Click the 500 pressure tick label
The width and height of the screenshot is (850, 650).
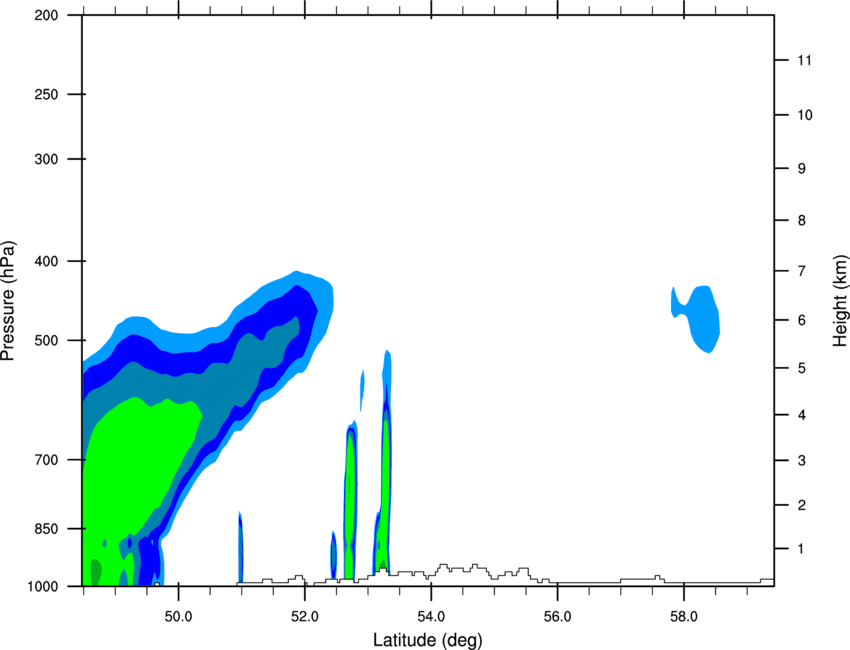pyautogui.click(x=46, y=340)
